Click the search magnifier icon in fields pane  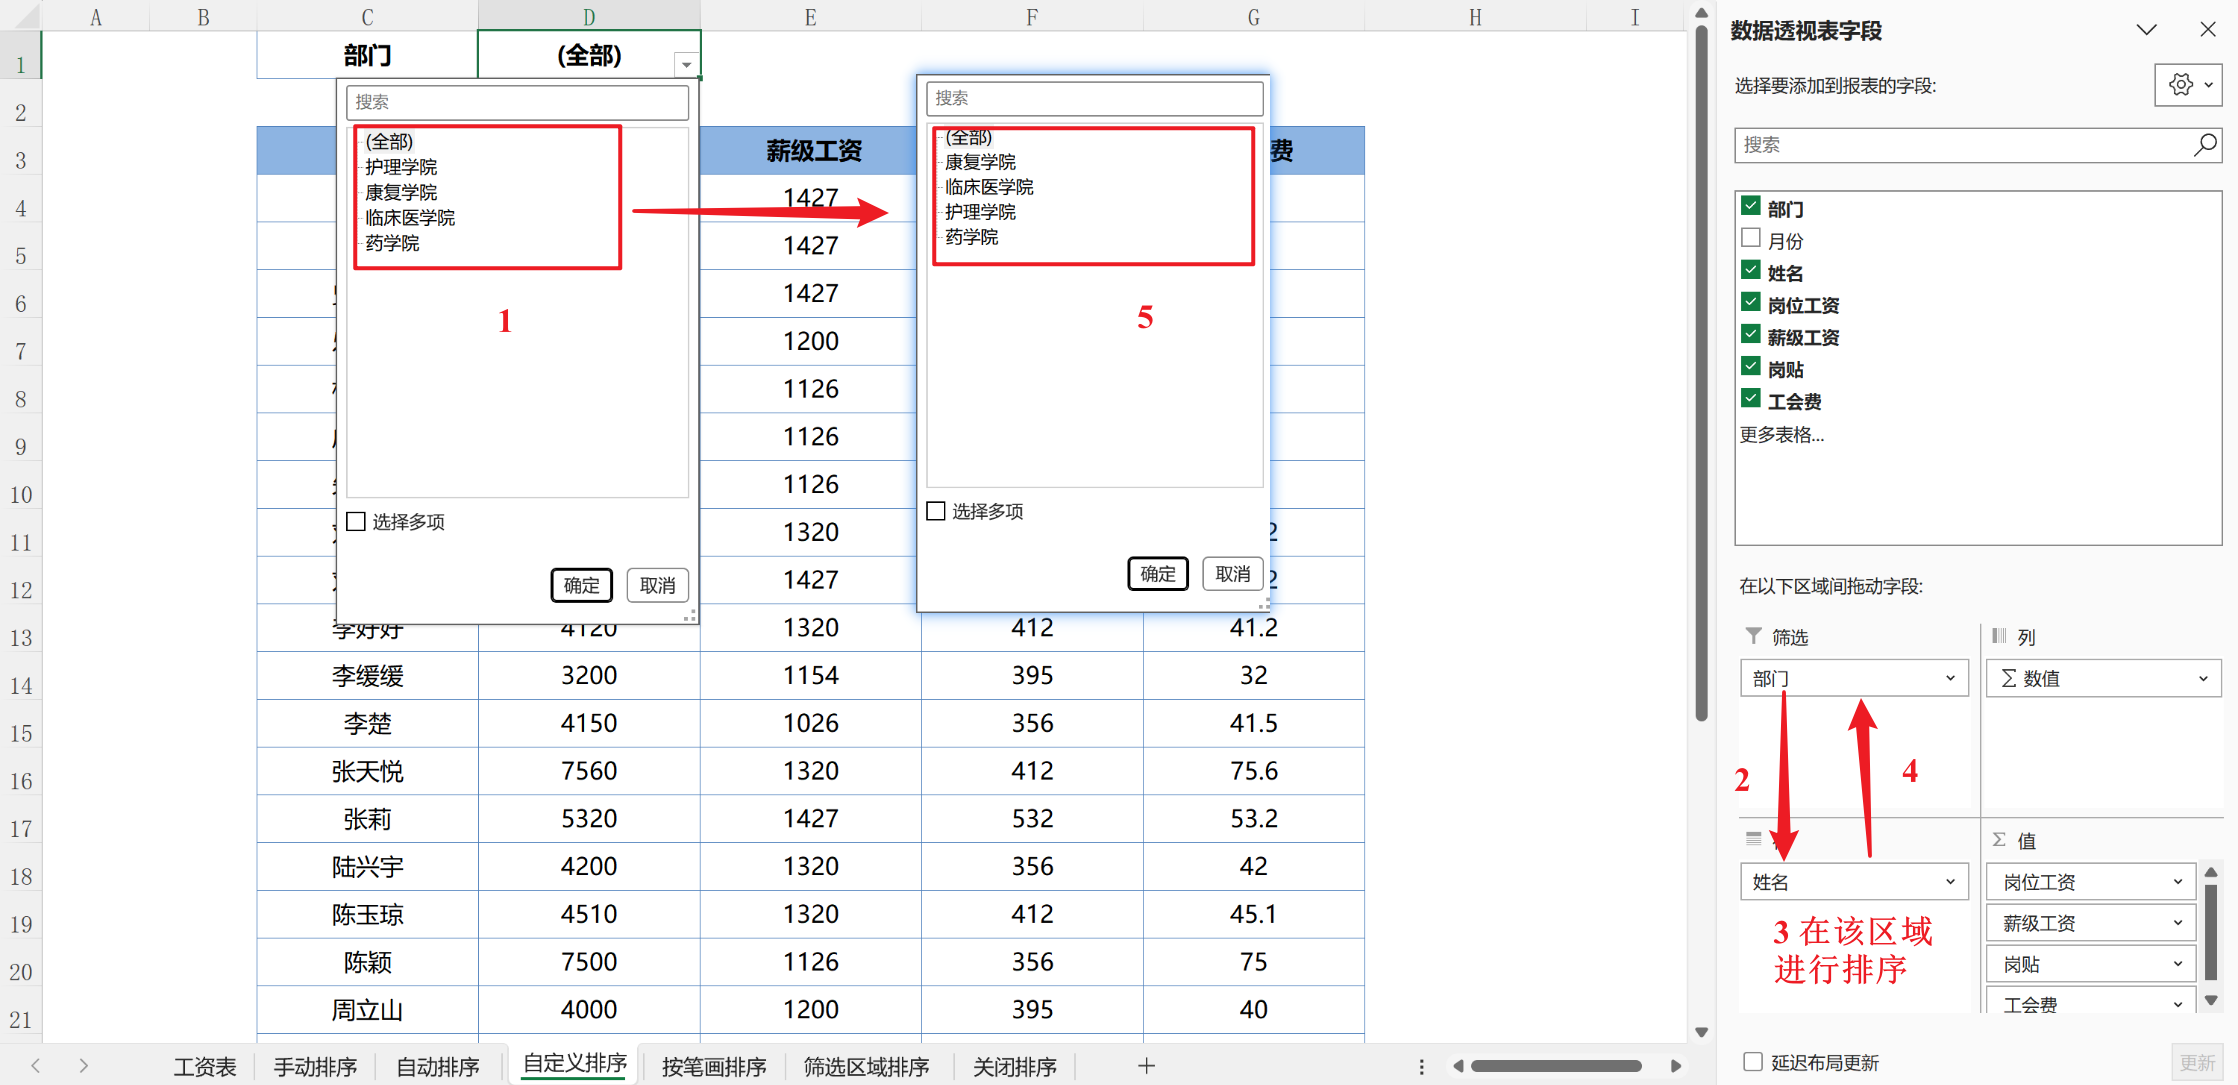click(2205, 145)
